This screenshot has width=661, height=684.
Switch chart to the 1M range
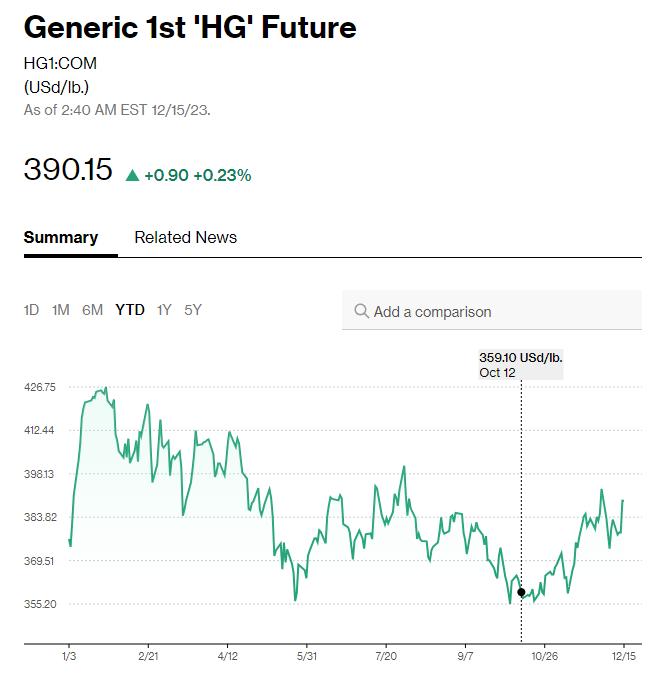point(61,310)
